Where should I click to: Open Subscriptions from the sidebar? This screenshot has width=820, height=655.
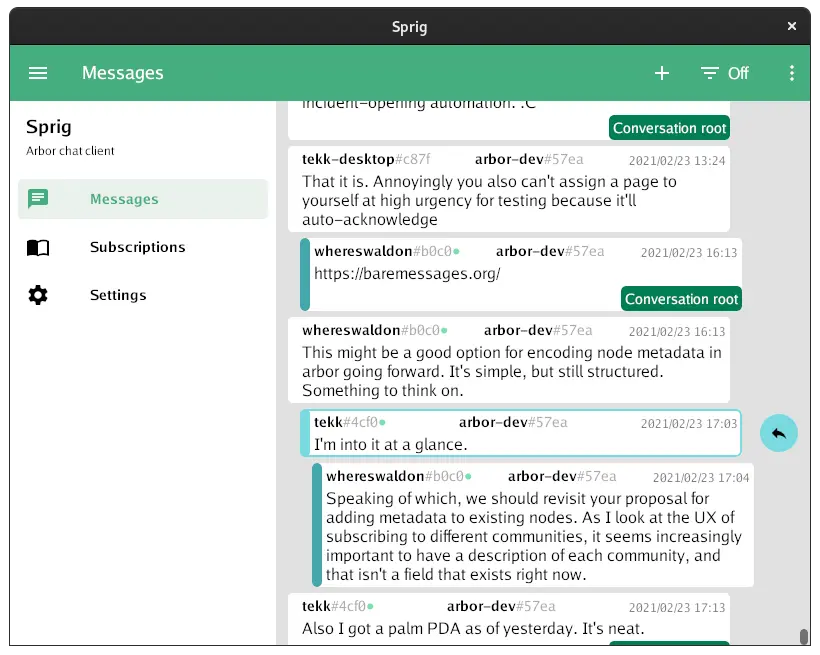click(143, 247)
